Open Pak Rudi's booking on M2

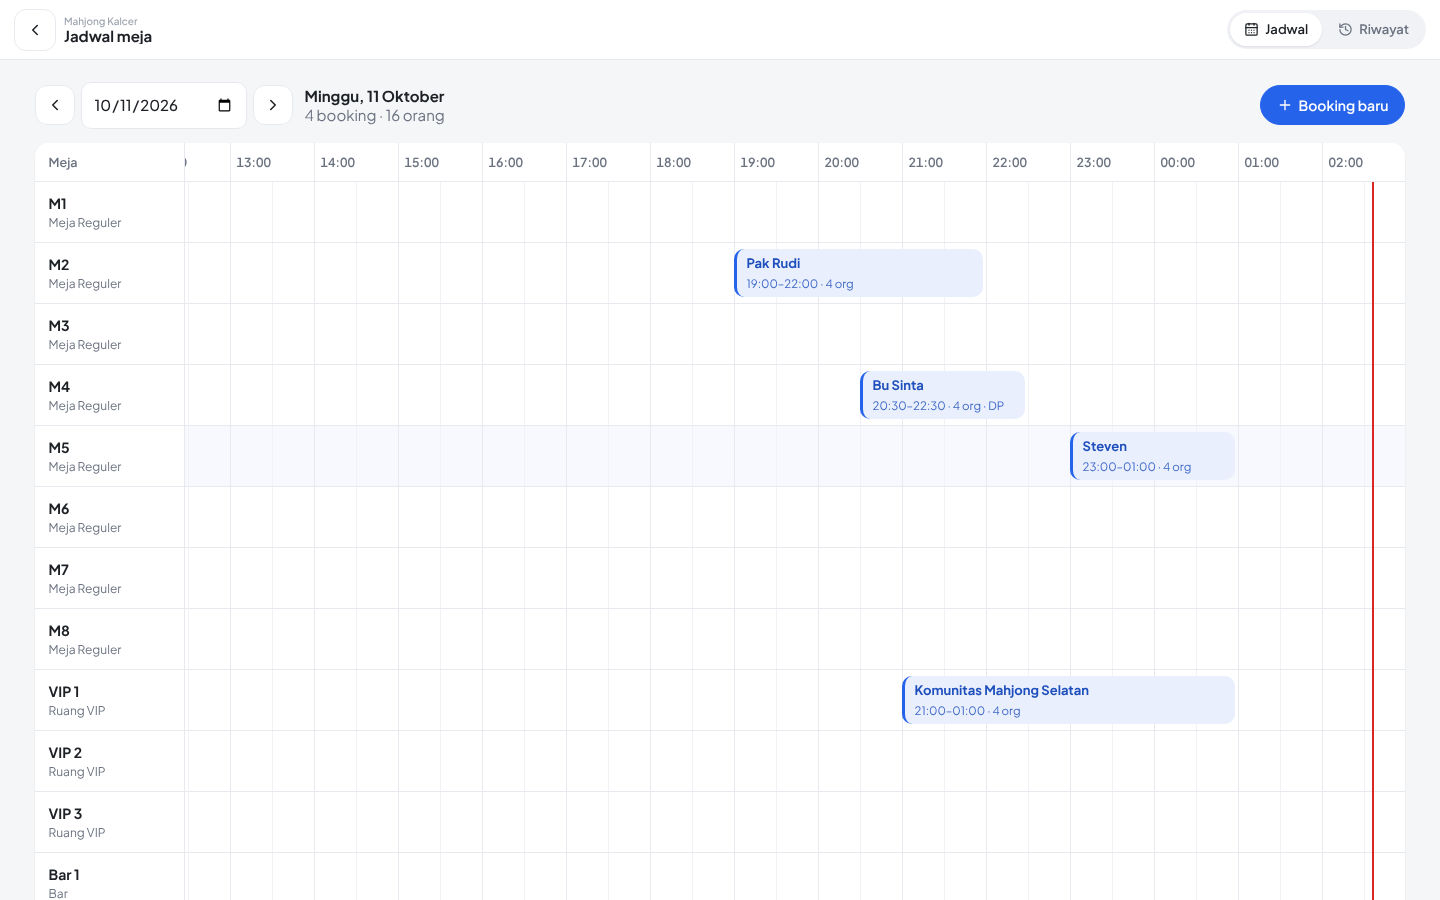pyautogui.click(x=859, y=273)
